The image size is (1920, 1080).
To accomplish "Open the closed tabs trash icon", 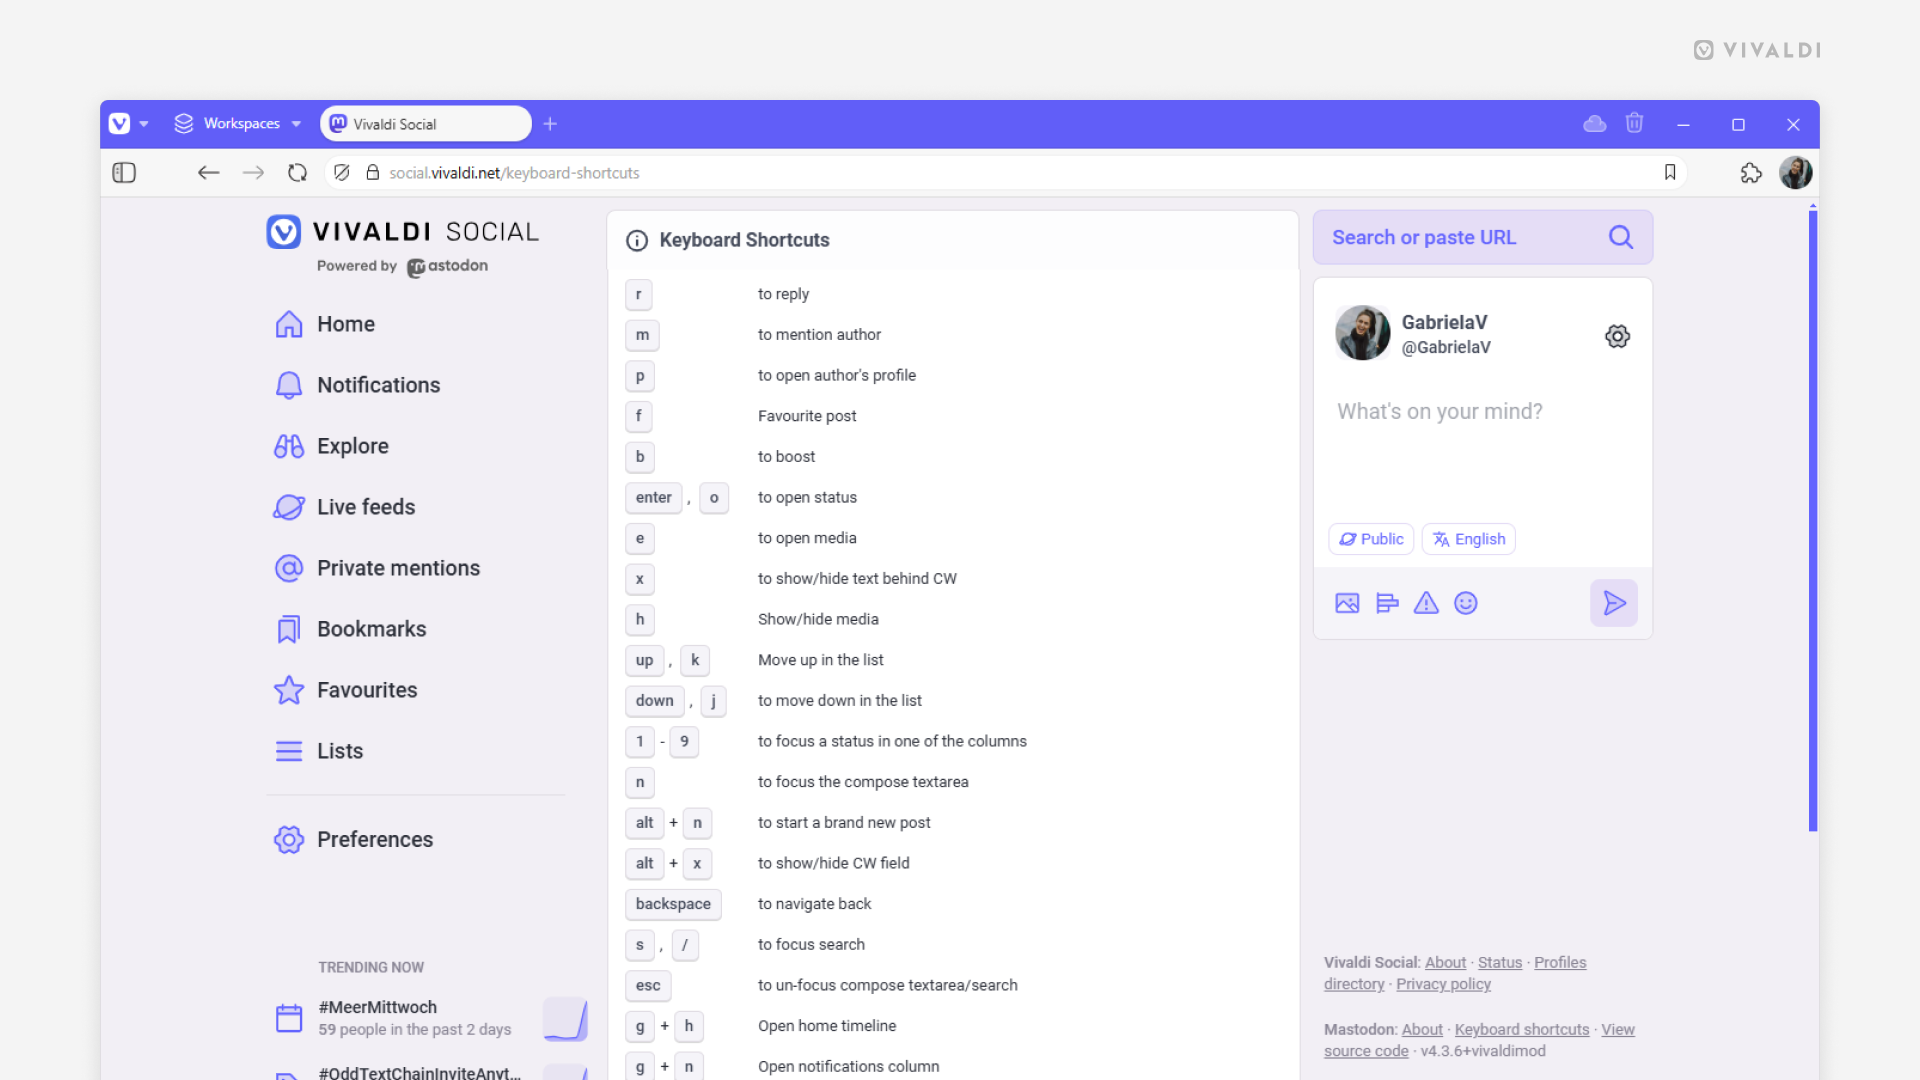I will (x=1634, y=123).
